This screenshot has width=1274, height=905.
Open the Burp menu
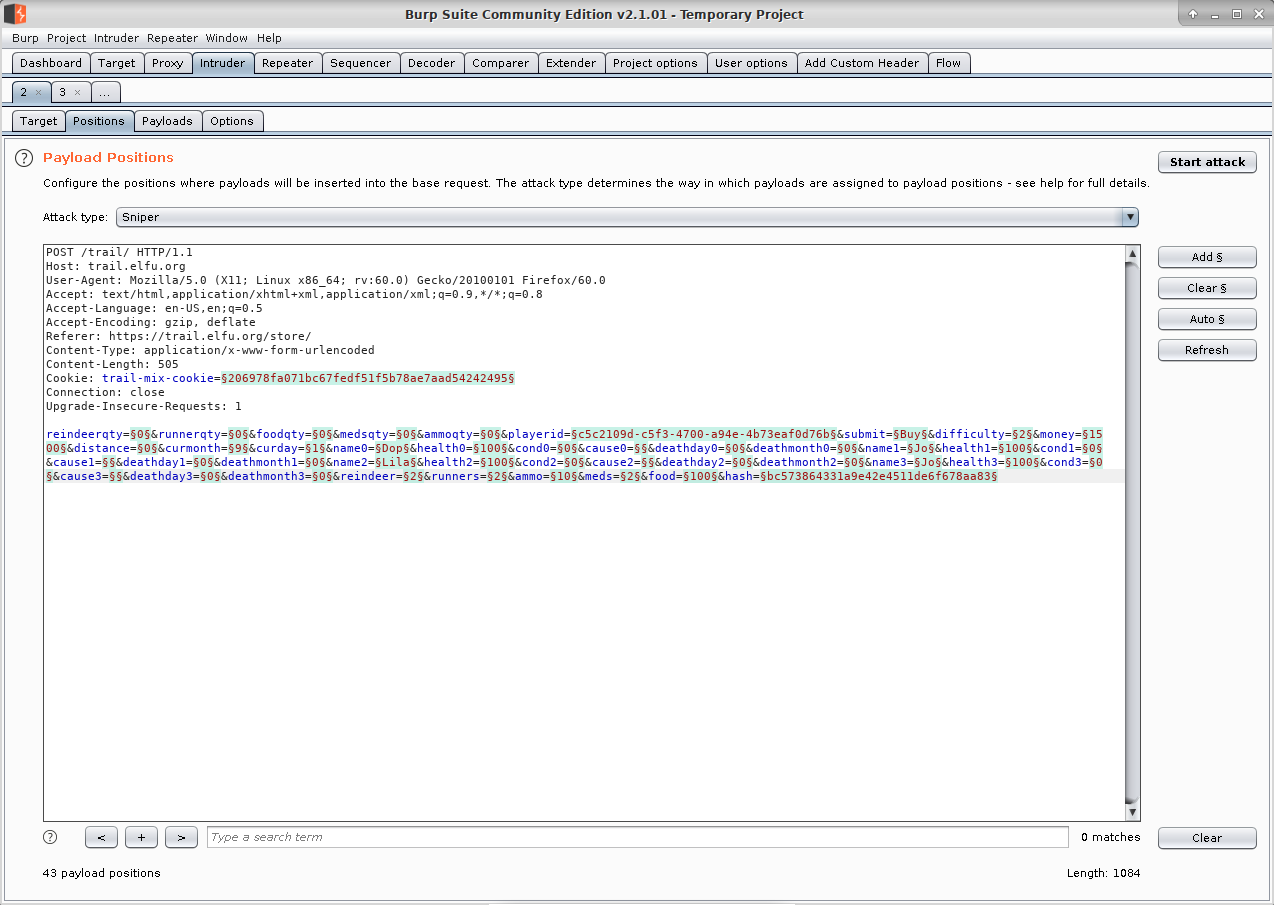[x=25, y=38]
